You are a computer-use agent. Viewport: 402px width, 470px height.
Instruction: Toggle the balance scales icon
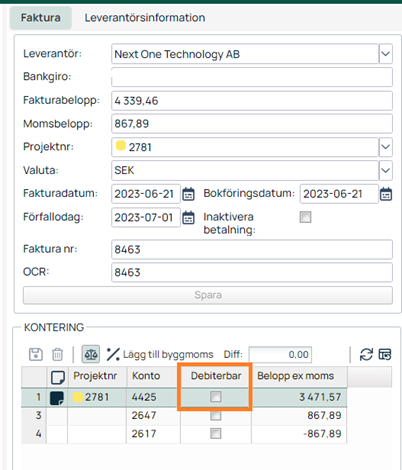(x=91, y=354)
